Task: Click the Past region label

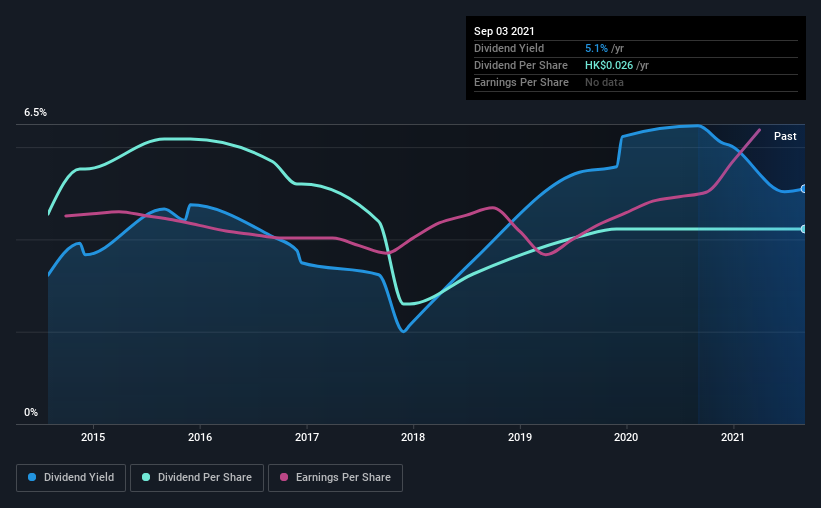Action: coord(785,136)
